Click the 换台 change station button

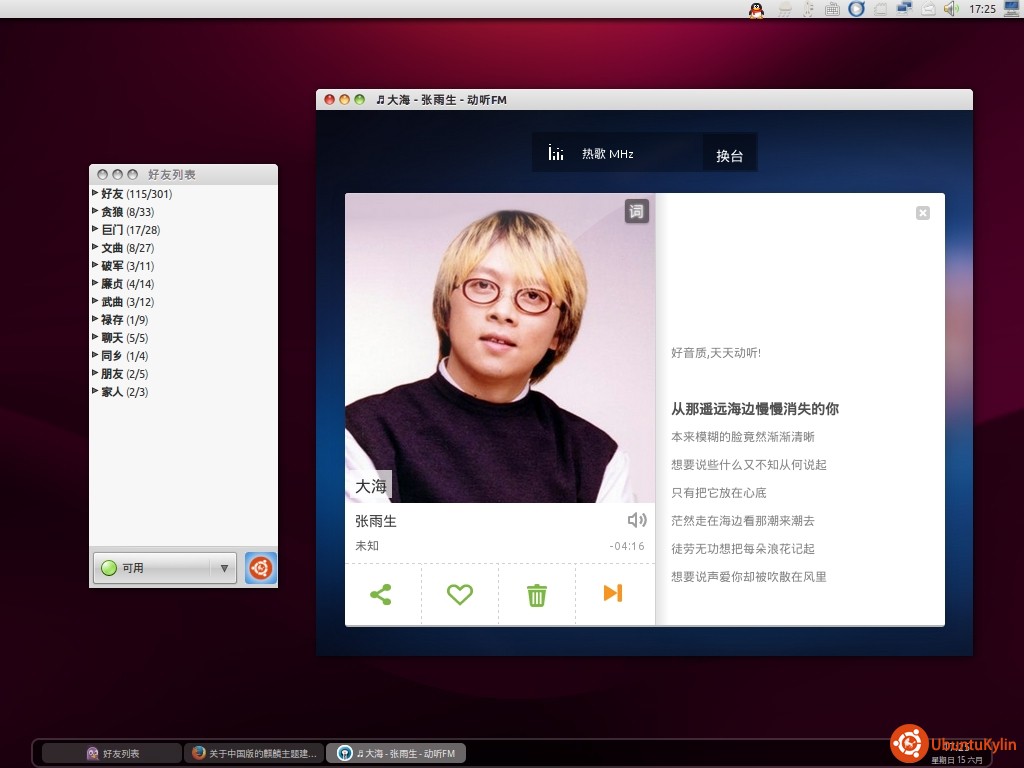point(729,155)
